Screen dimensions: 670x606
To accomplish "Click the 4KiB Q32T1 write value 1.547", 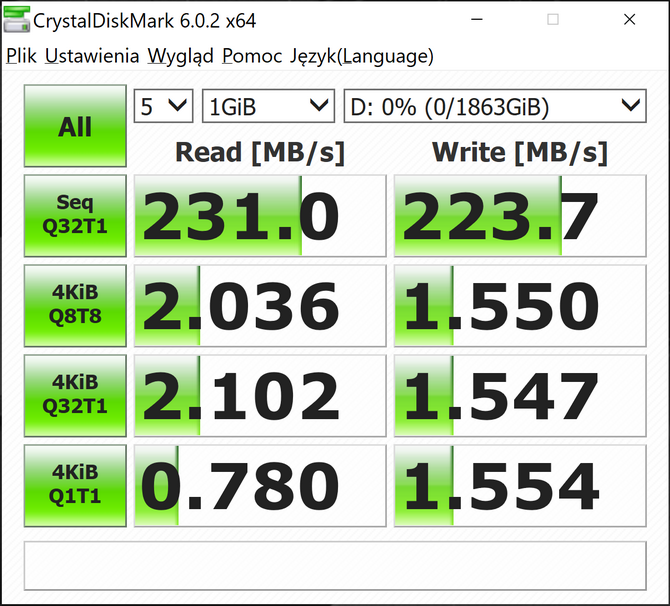I will (x=520, y=396).
